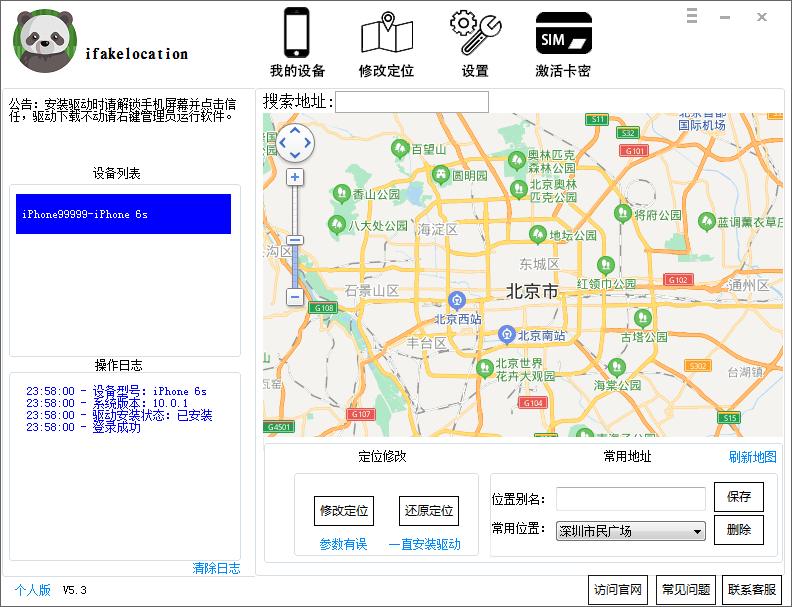This screenshot has height=607, width=792.
Task: Click the 保存 button
Action: [738, 497]
